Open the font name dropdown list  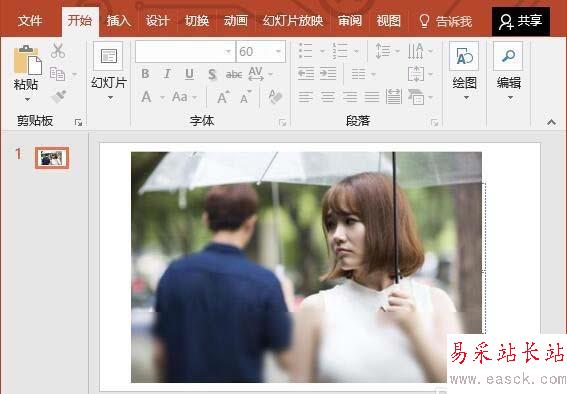228,52
